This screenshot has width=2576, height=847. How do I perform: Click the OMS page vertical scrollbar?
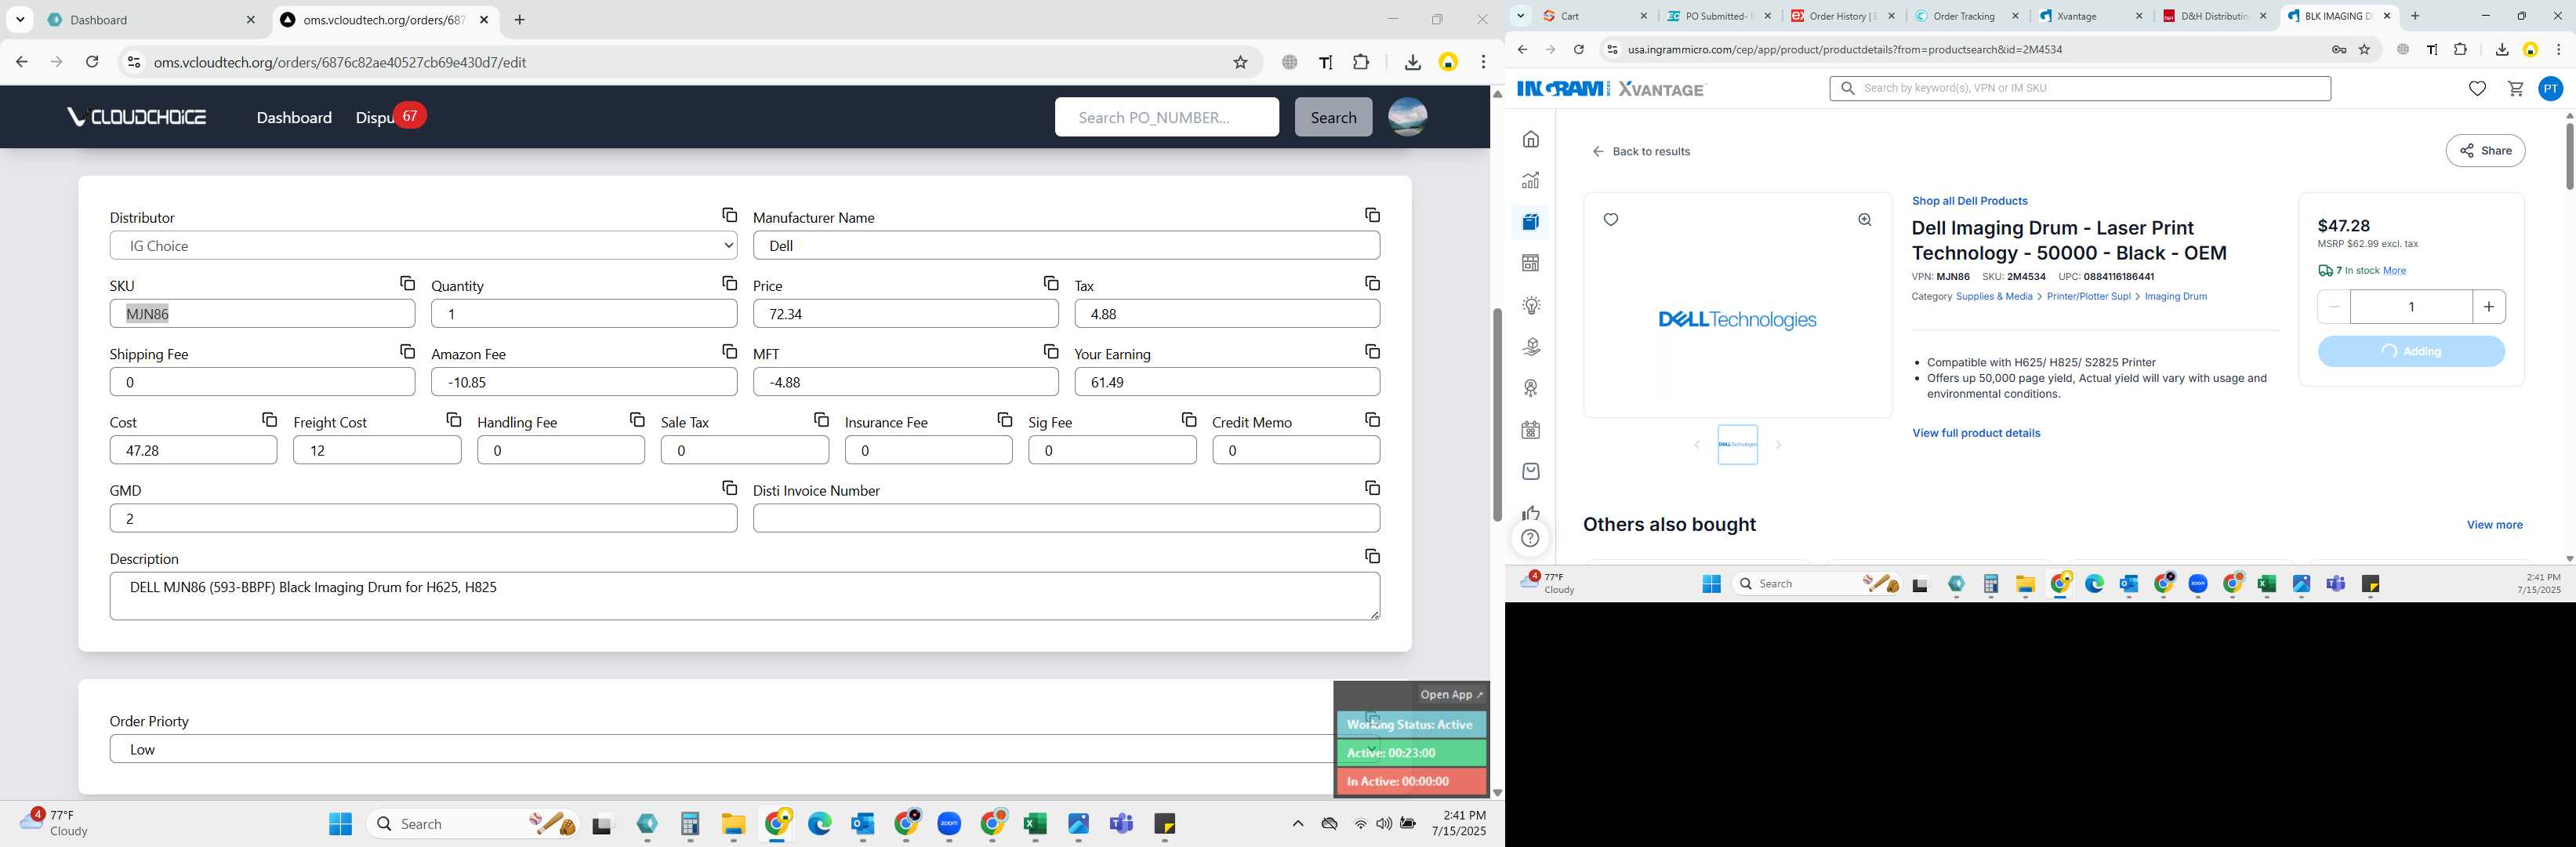[1497, 414]
